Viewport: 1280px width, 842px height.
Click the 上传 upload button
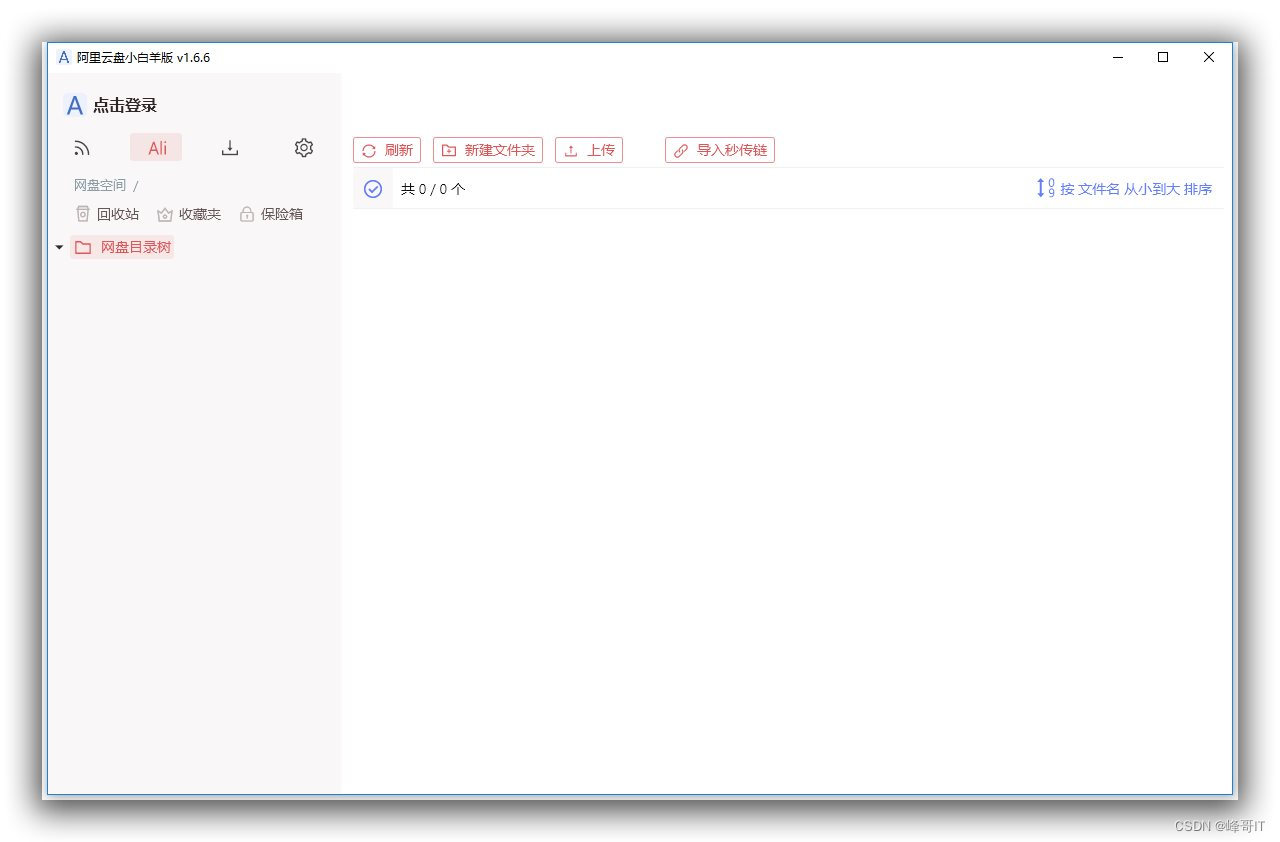[x=589, y=150]
